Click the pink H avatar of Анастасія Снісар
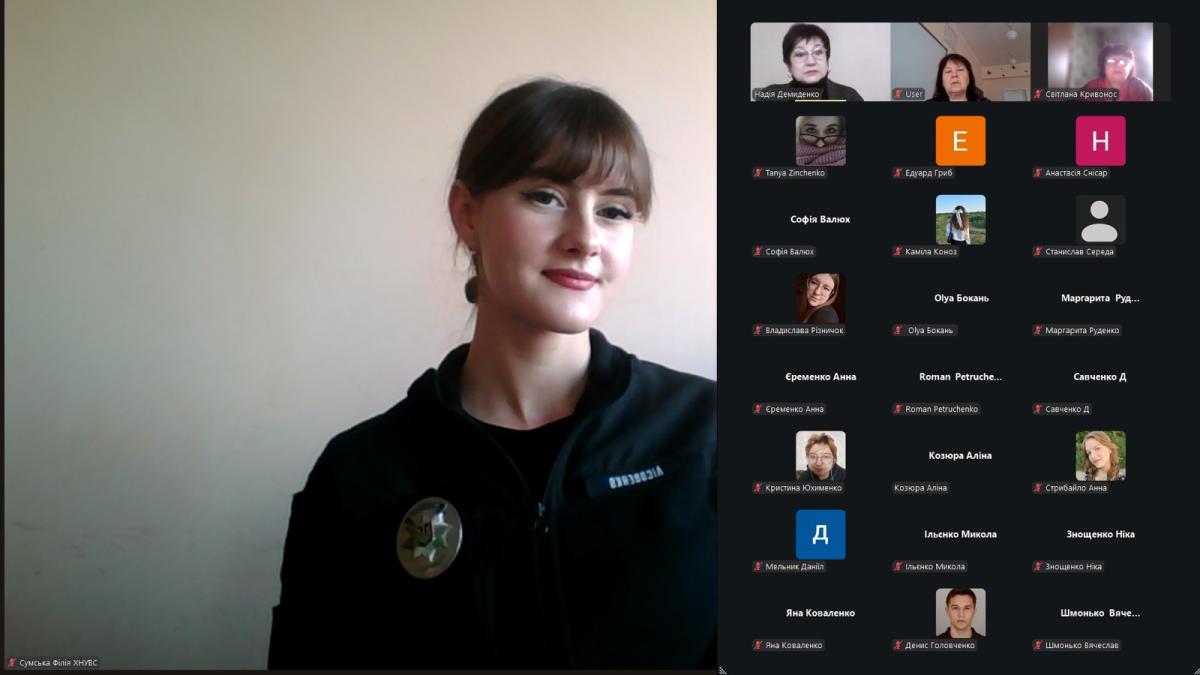 (x=1100, y=141)
